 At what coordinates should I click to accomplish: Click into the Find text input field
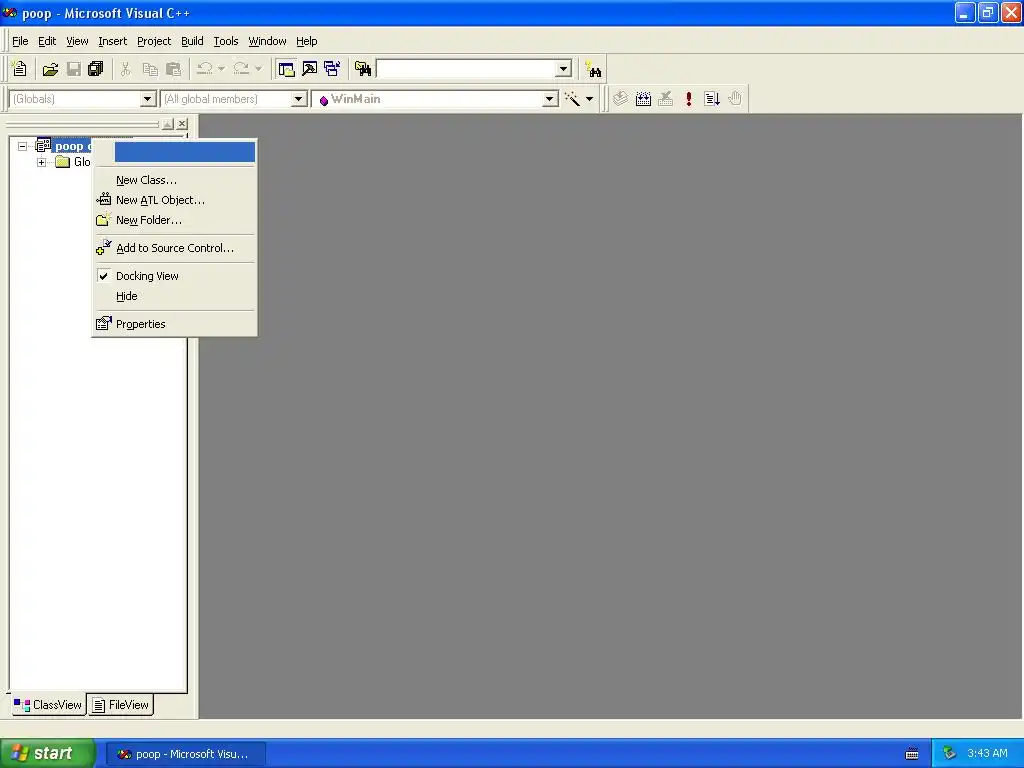tap(466, 69)
